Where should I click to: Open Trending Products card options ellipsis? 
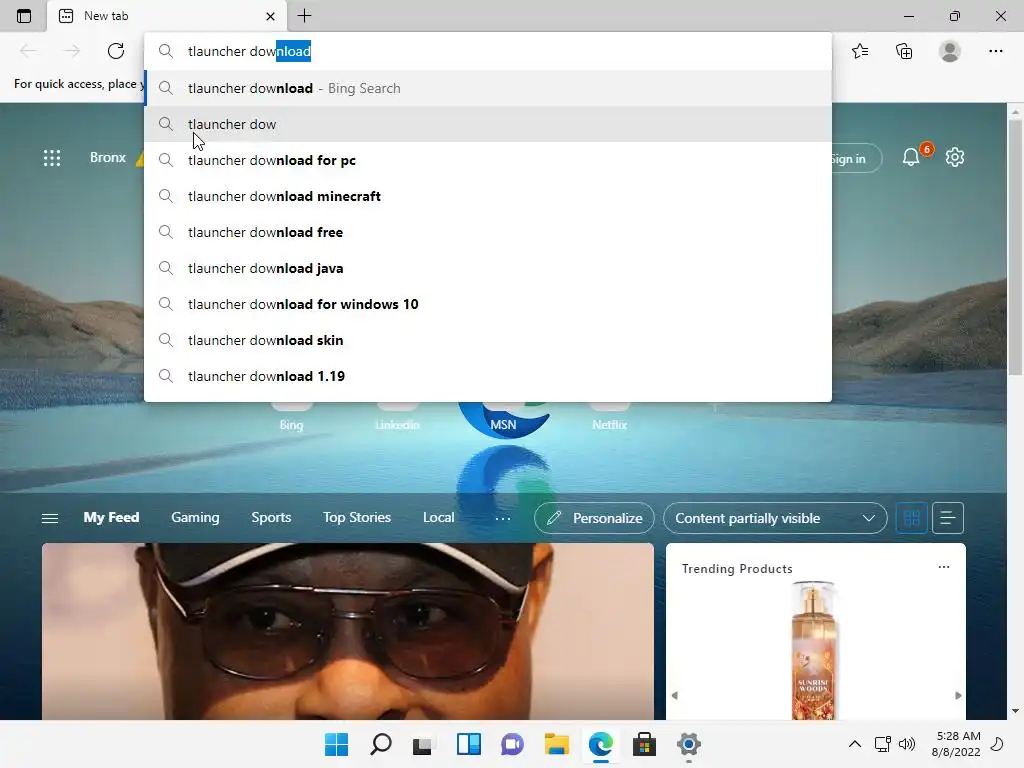(944, 567)
